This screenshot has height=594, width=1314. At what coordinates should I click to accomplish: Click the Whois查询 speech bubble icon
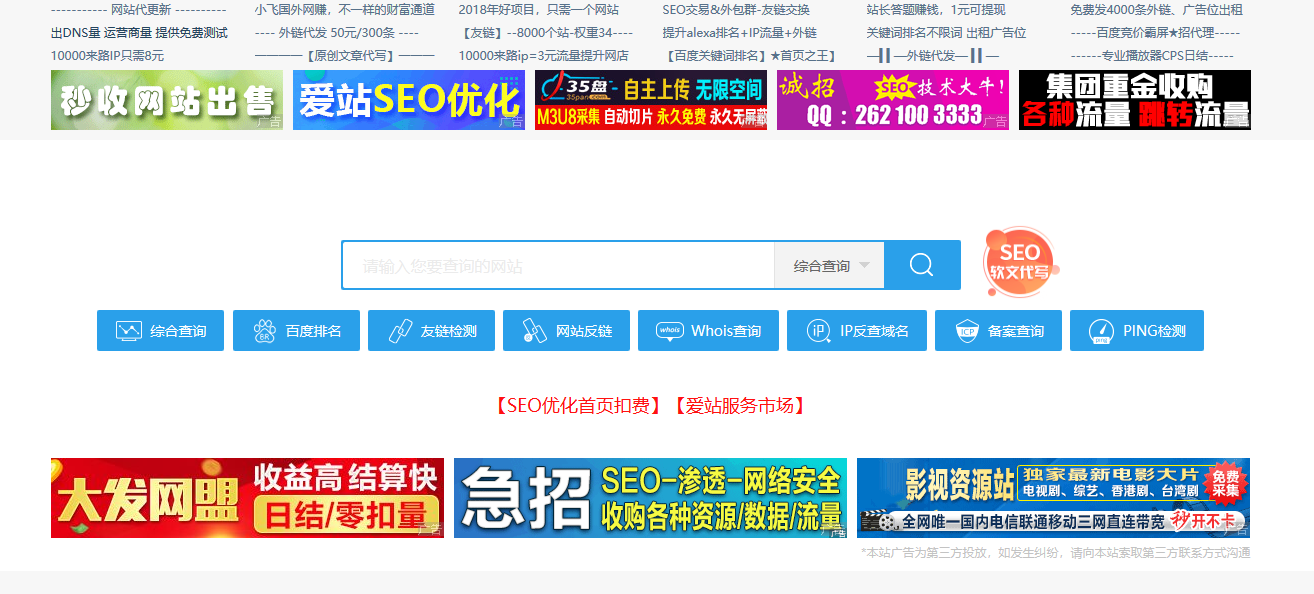(670, 331)
